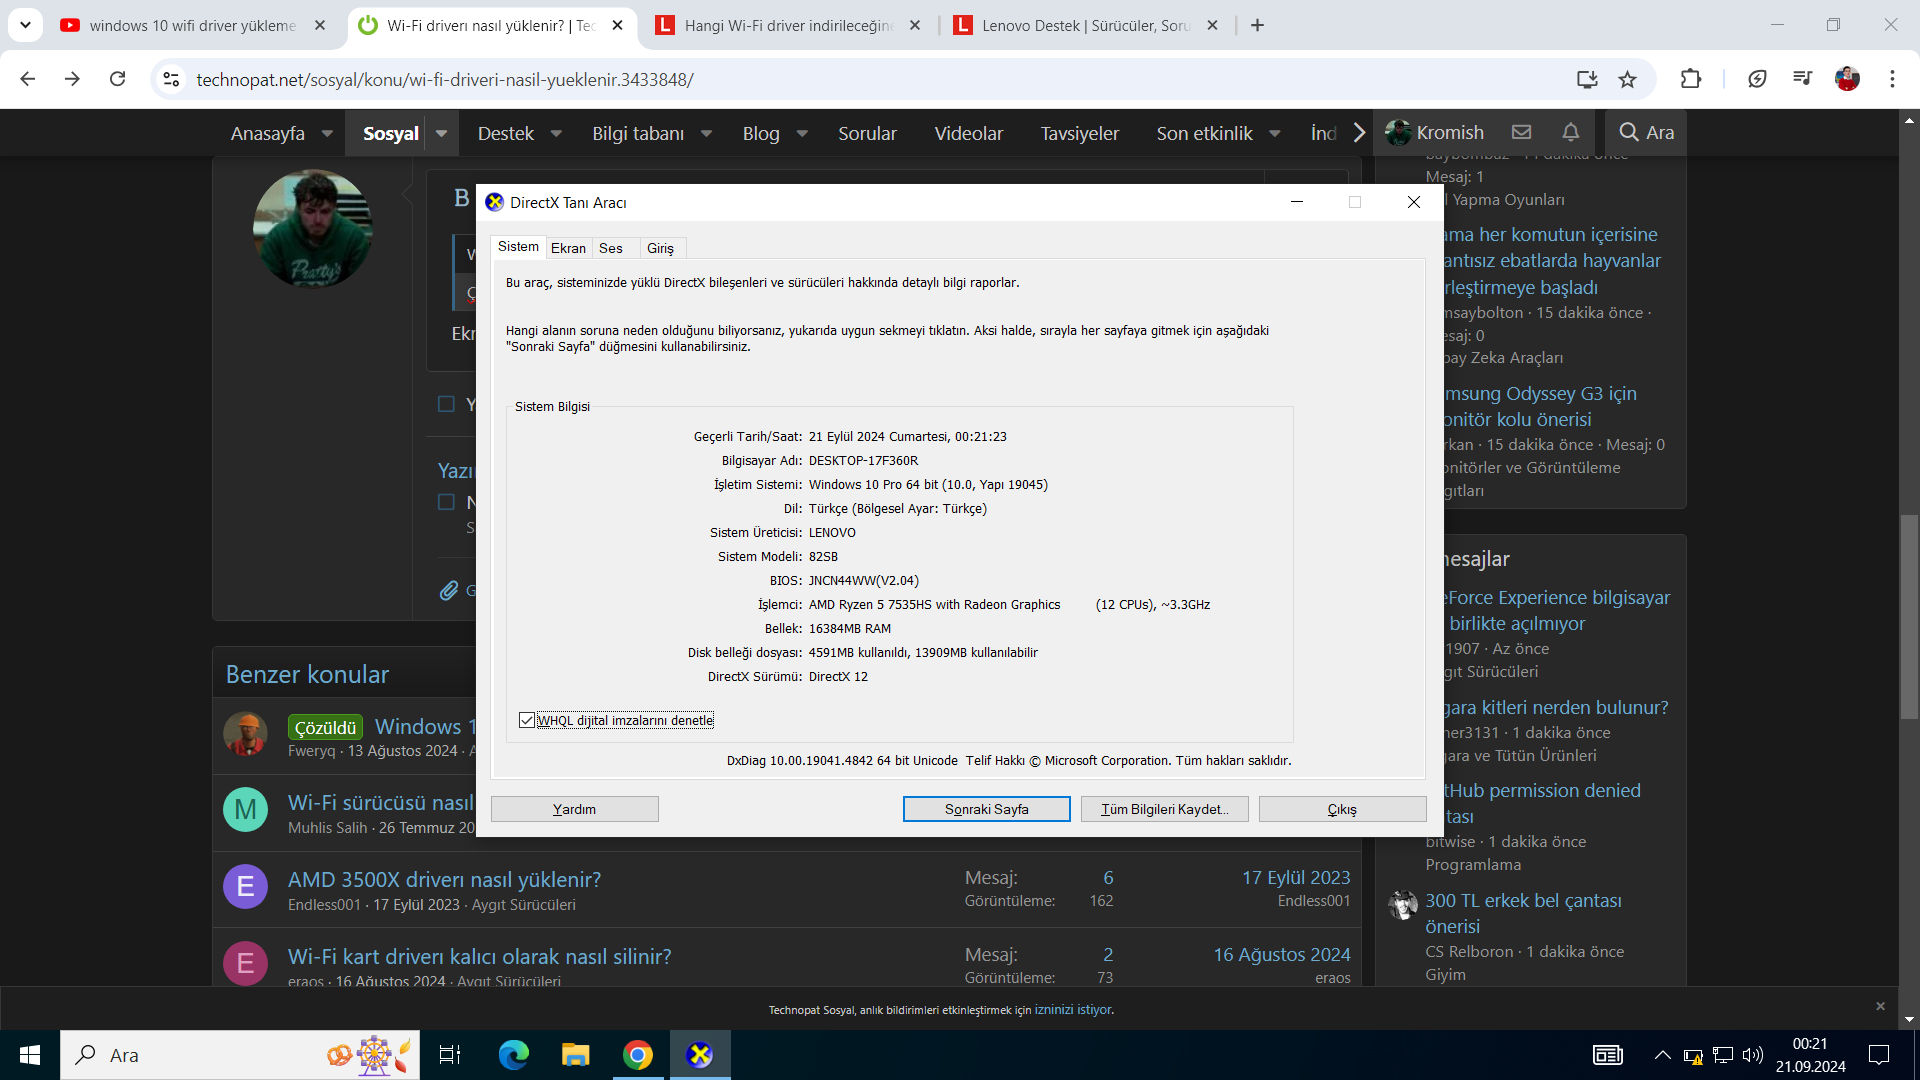The height and width of the screenshot is (1080, 1920).
Task: Open File Explorer from the taskbar
Action: click(x=575, y=1055)
